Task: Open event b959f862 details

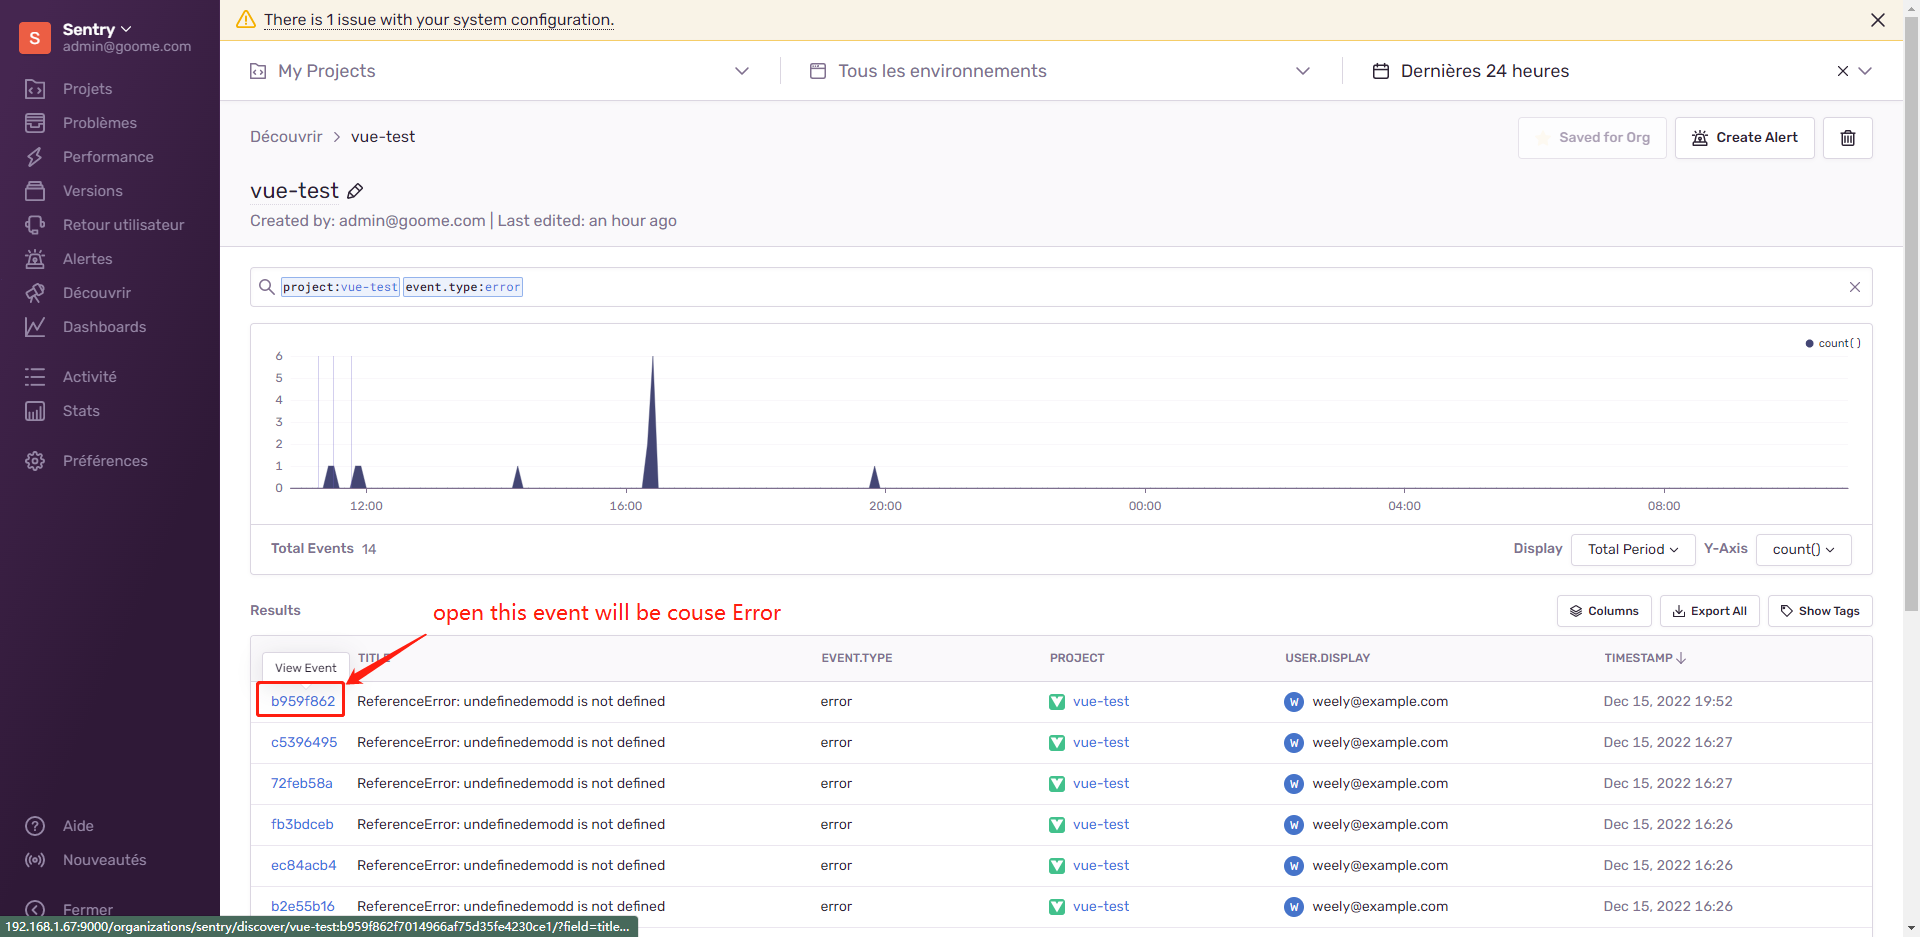Action: [300, 701]
